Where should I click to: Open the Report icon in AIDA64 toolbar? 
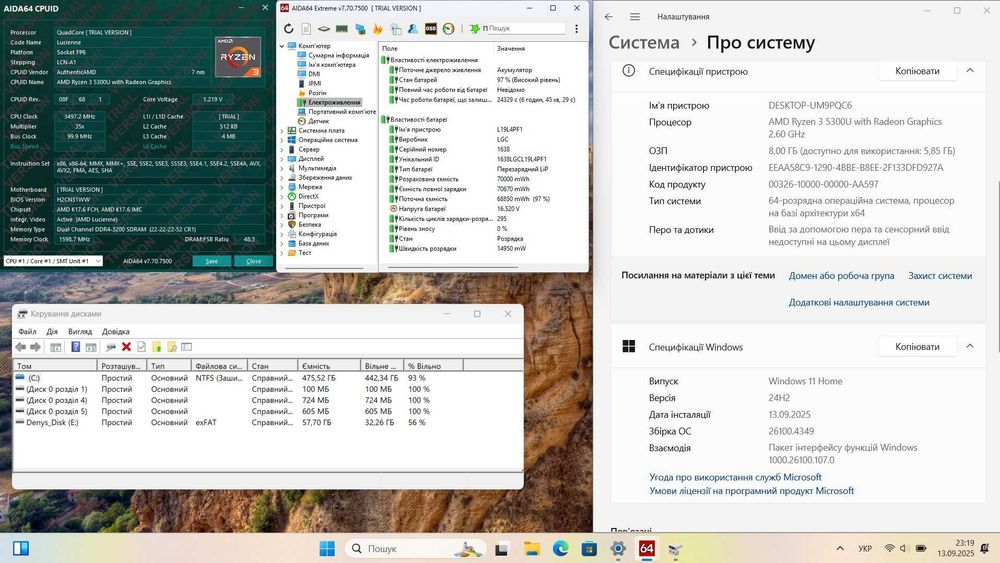tap(306, 29)
